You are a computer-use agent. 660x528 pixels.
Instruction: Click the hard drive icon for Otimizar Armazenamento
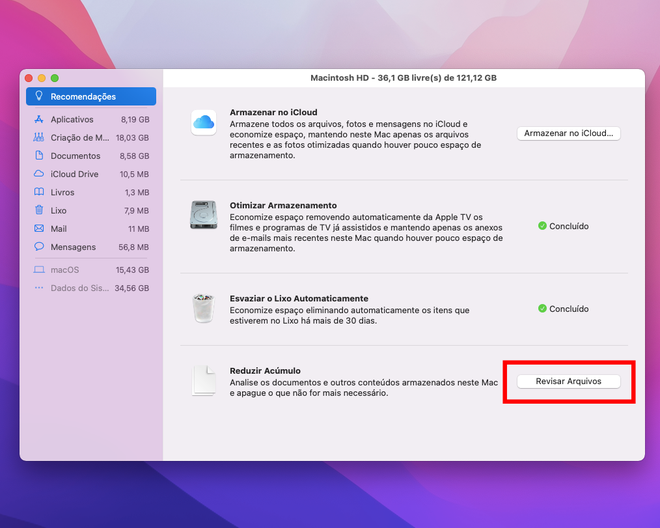[204, 215]
